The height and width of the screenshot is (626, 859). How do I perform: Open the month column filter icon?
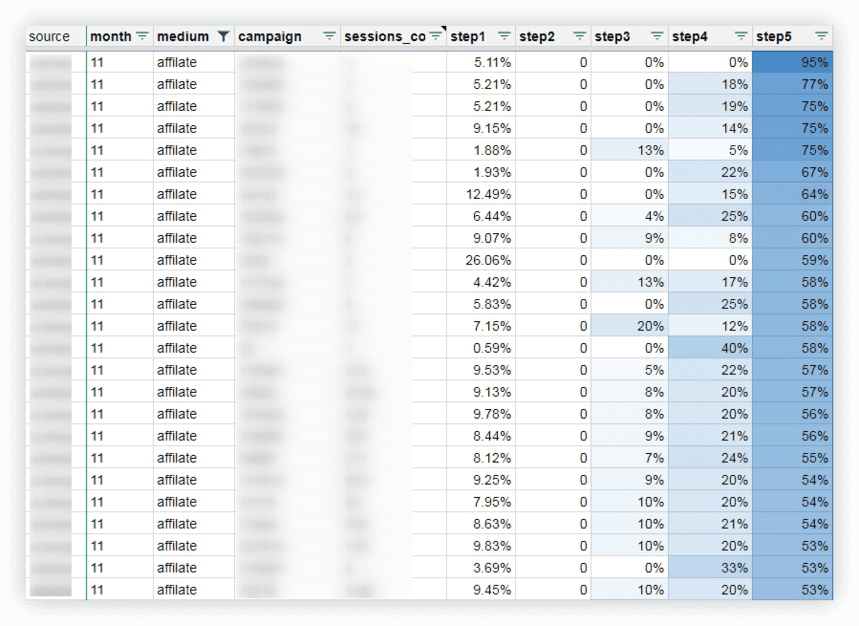(x=142, y=37)
